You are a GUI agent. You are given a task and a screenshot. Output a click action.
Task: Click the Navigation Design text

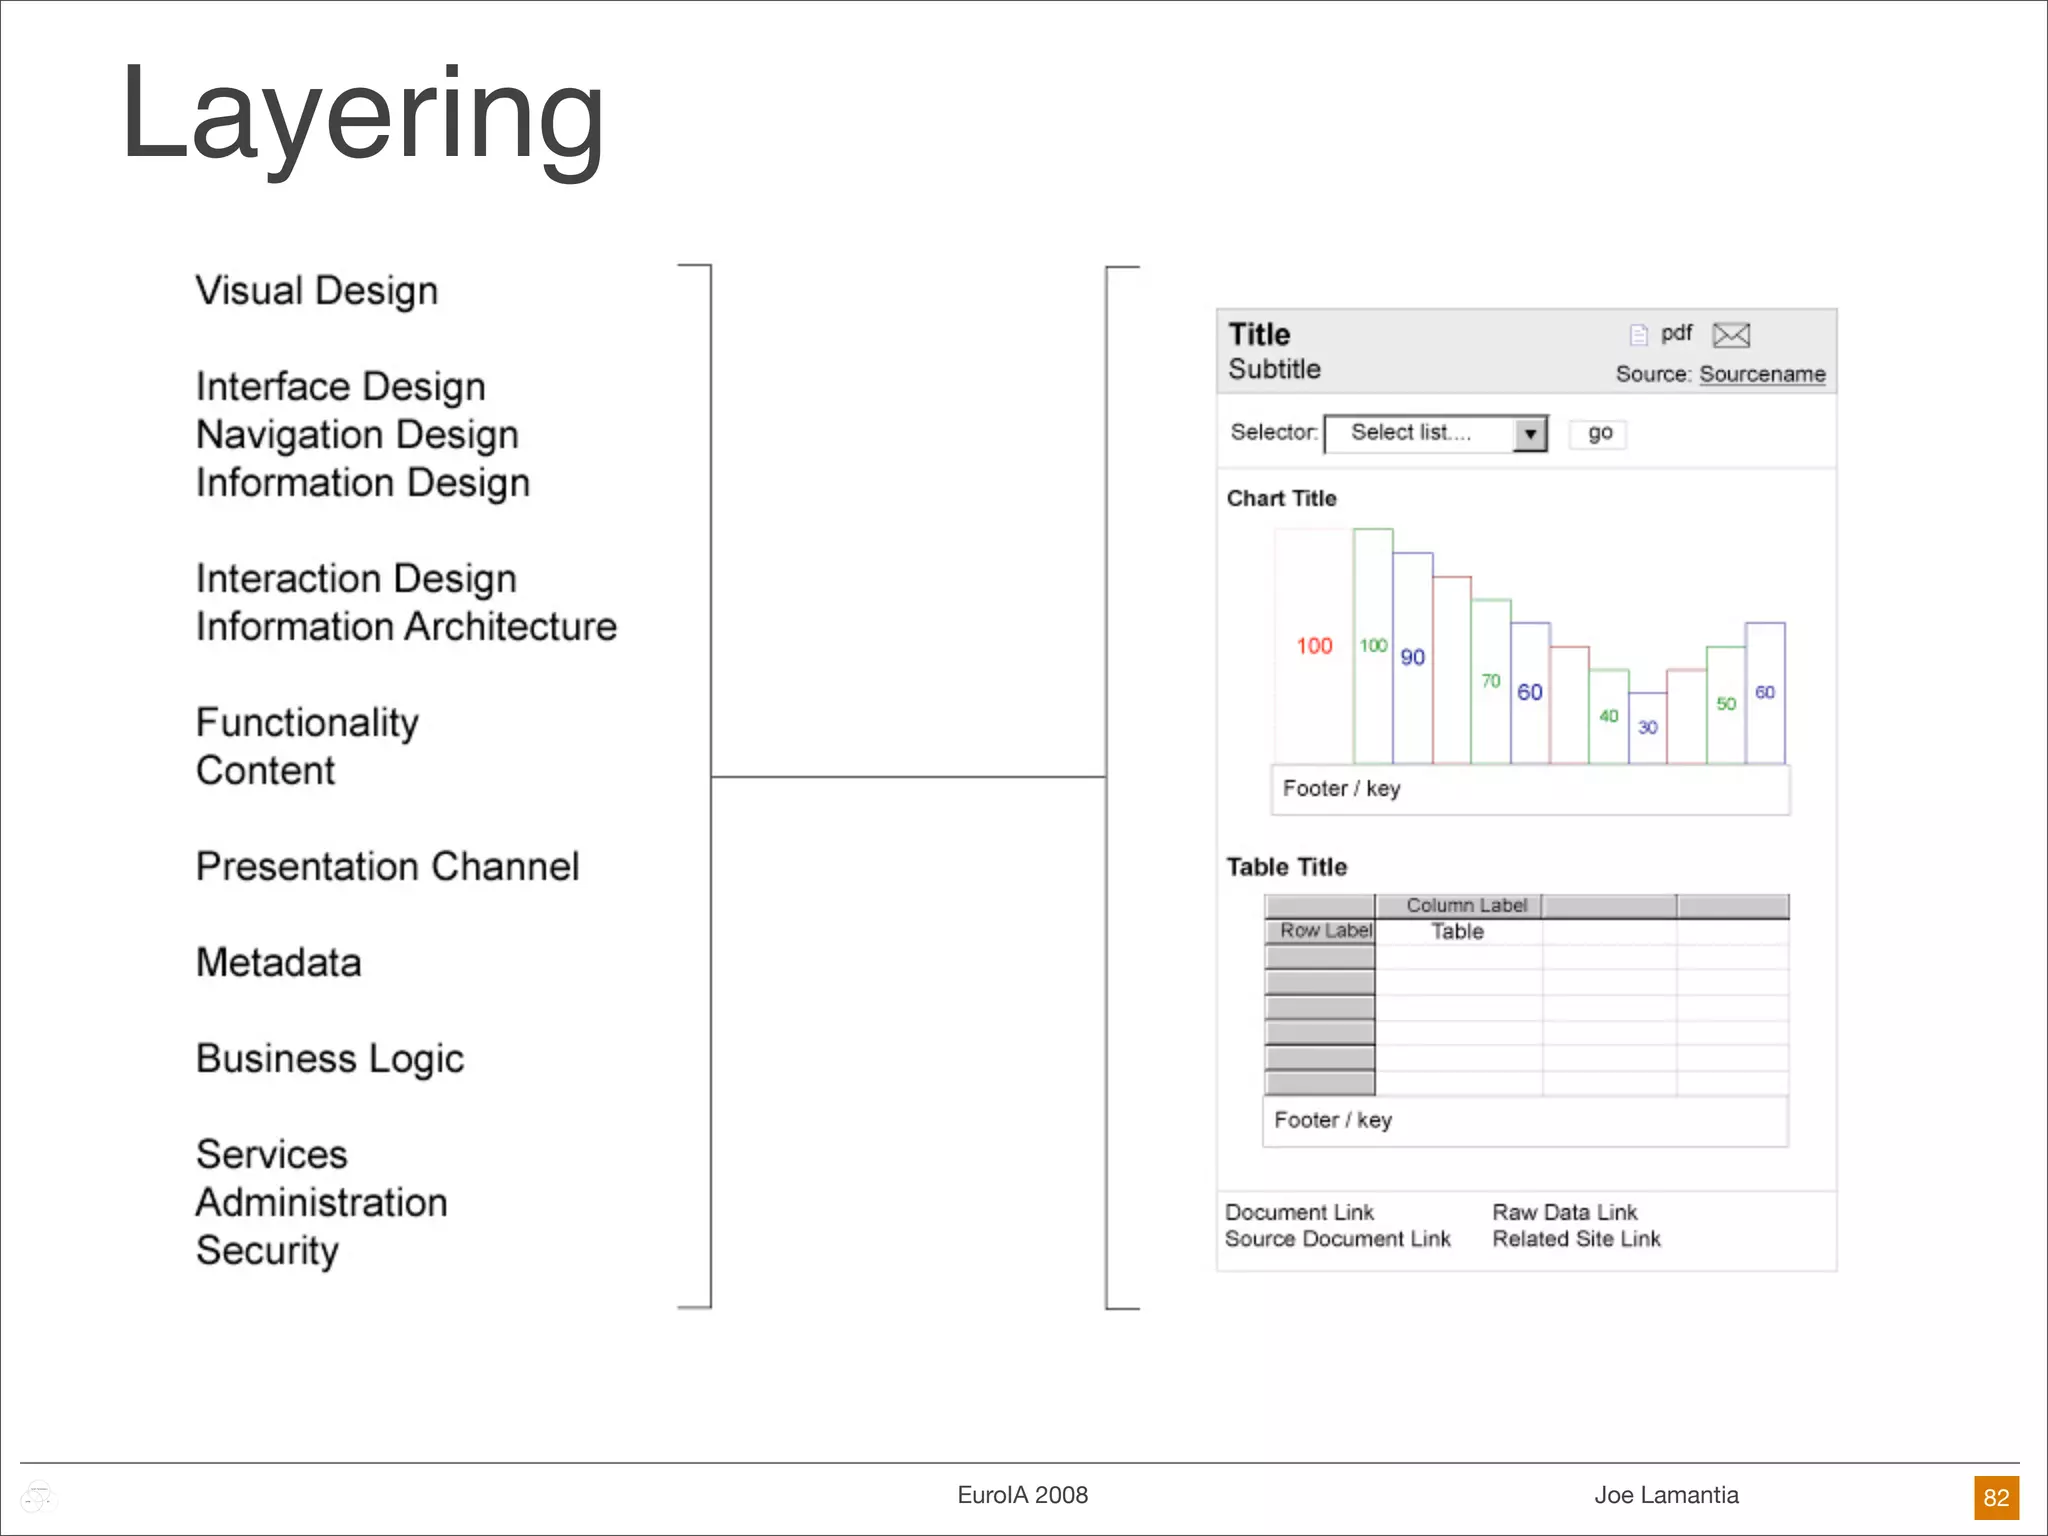click(x=357, y=435)
